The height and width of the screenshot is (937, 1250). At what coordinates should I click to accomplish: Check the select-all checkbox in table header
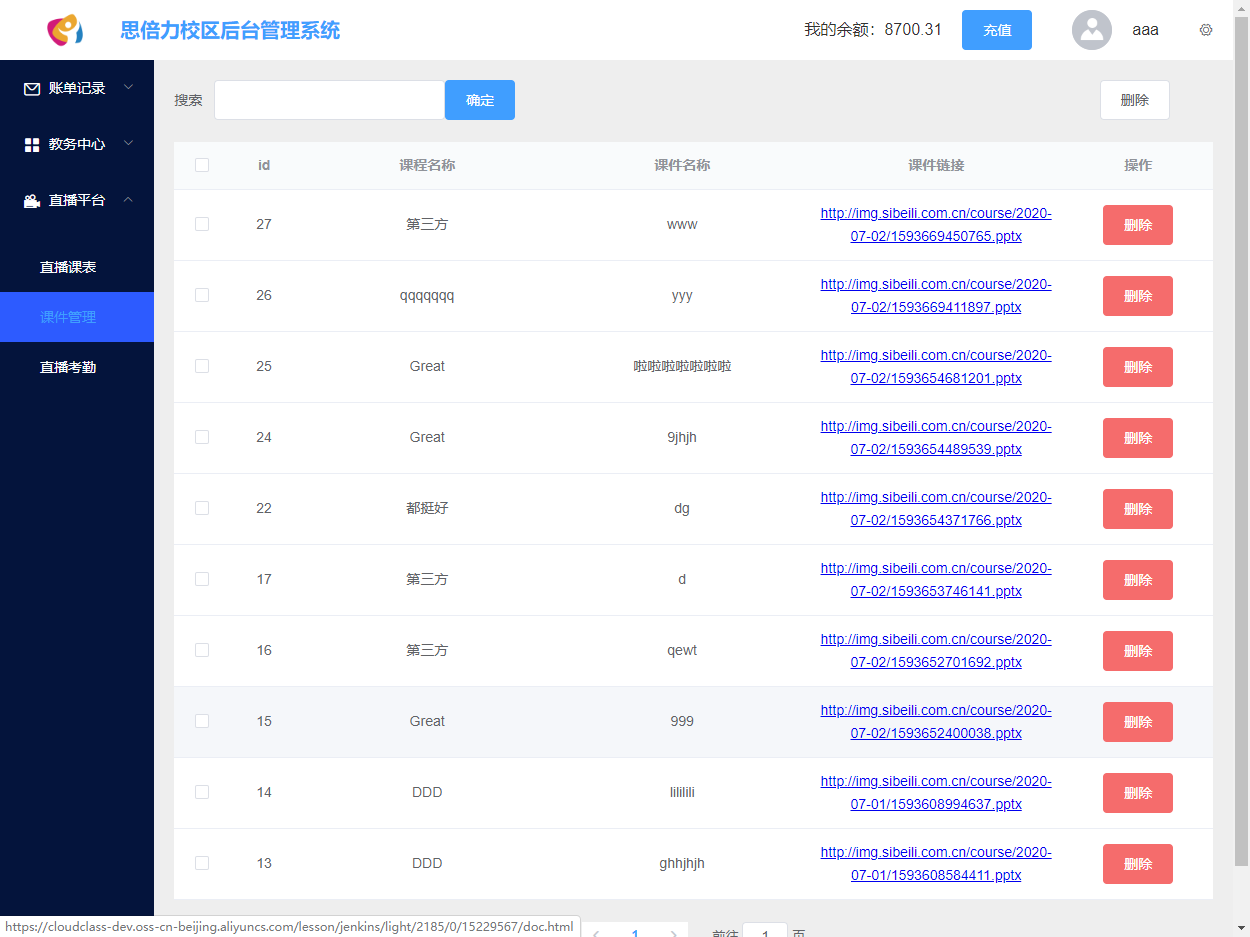click(x=202, y=165)
